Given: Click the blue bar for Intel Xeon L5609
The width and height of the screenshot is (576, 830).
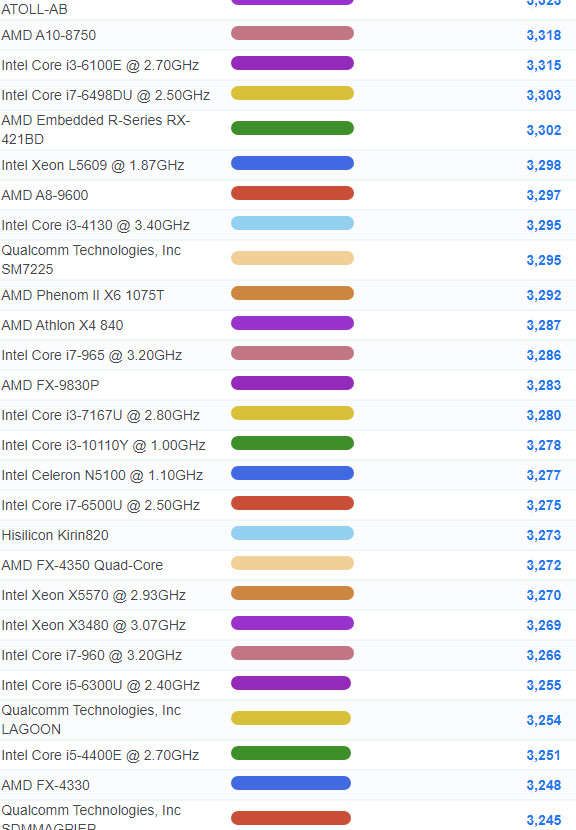Looking at the screenshot, I should (x=292, y=163).
